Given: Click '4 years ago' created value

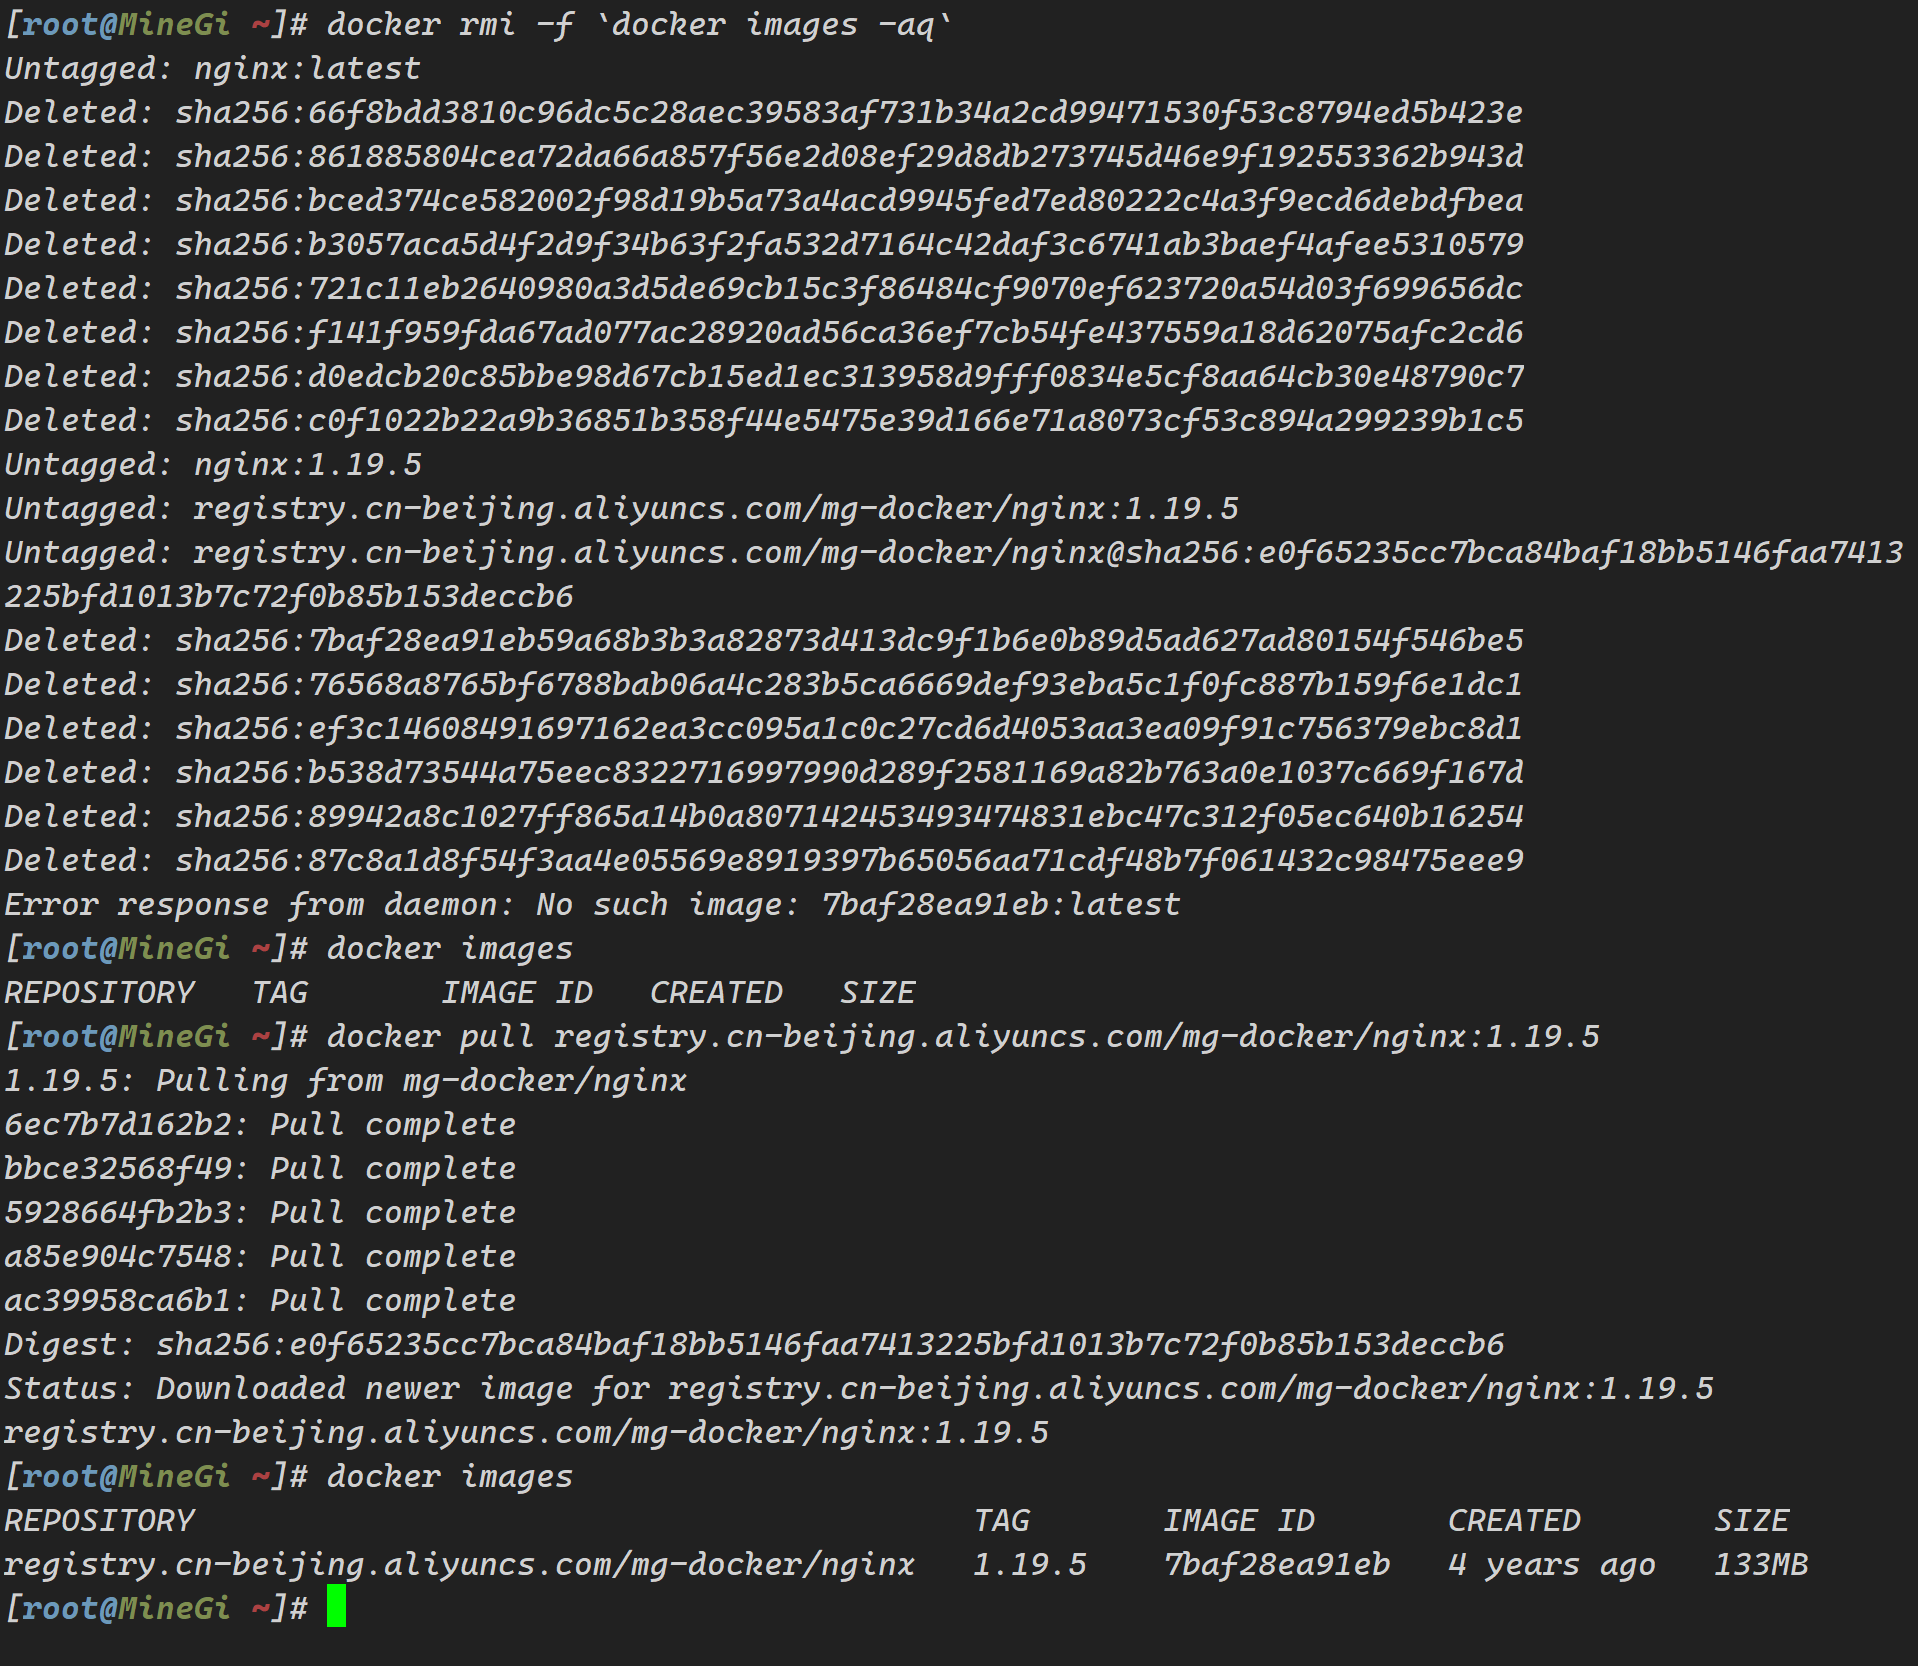Looking at the screenshot, I should [x=1552, y=1564].
